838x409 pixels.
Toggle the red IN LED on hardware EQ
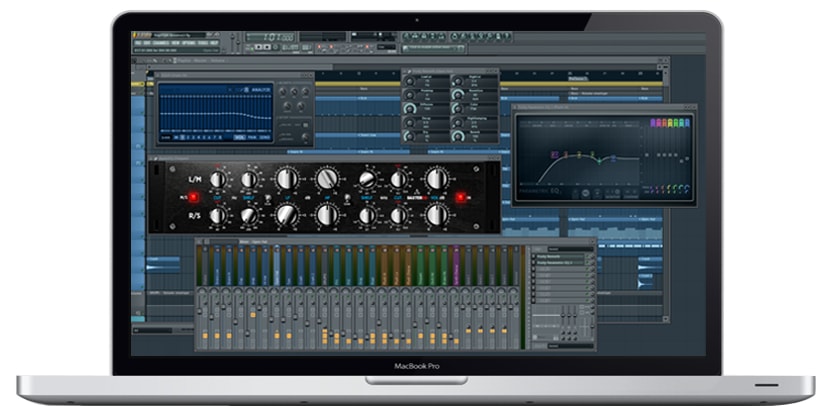[461, 197]
